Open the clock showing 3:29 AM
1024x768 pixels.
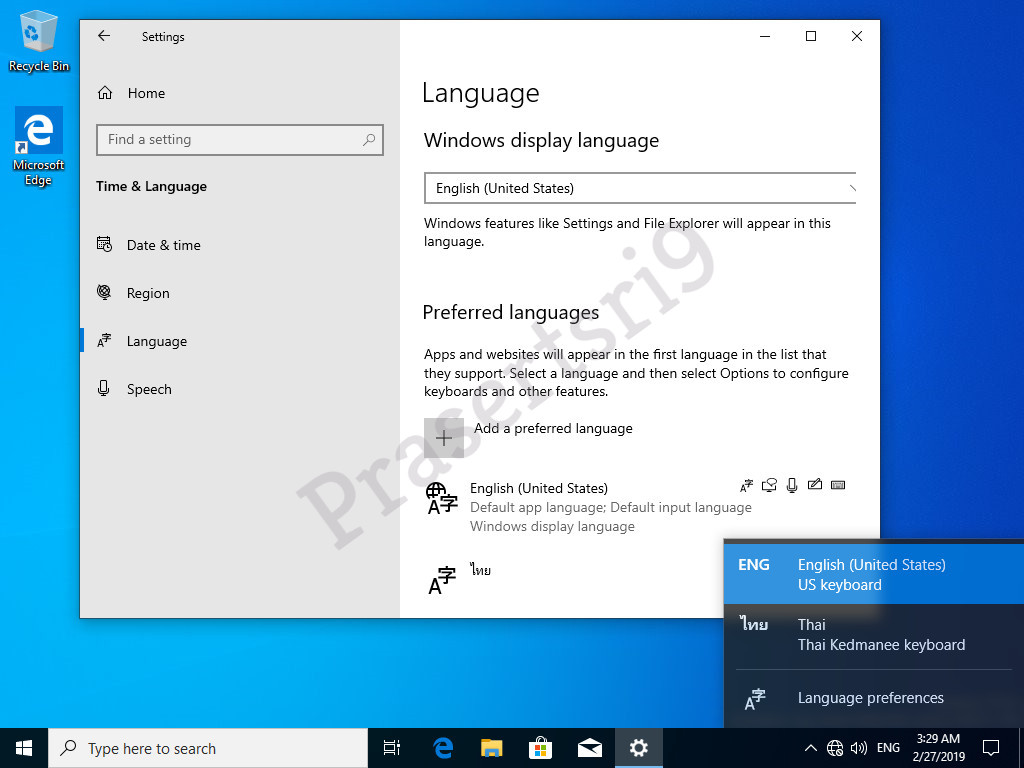(x=938, y=748)
